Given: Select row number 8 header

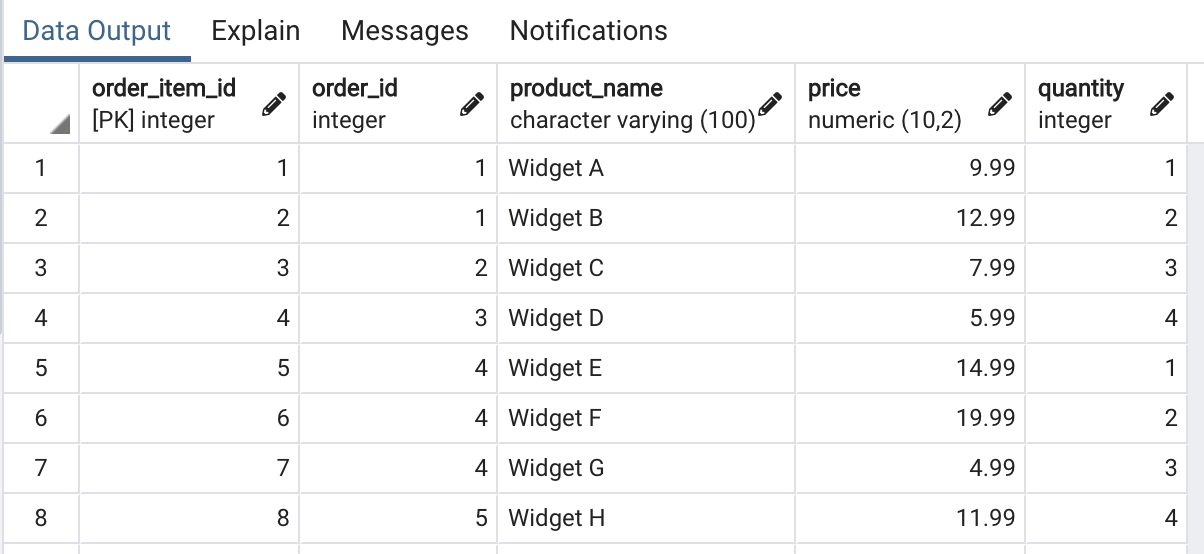Looking at the screenshot, I should tap(40, 518).
